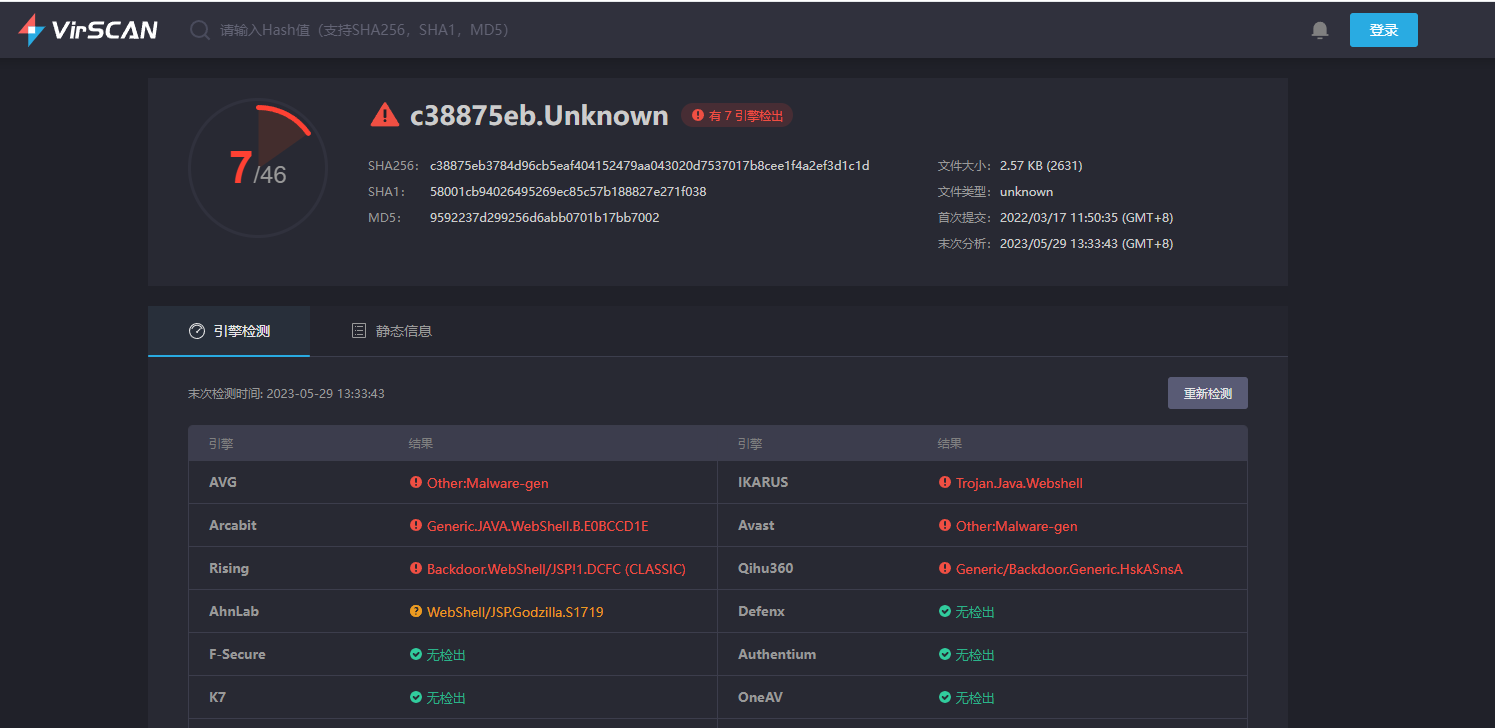This screenshot has width=1495, height=728.
Task: Click the gauge icon on 引擎检测 tab
Action: tap(197, 331)
